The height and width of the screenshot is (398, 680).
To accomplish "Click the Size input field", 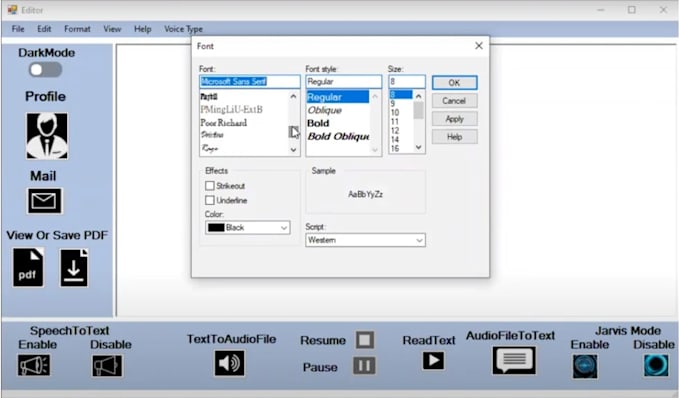I will coord(407,82).
